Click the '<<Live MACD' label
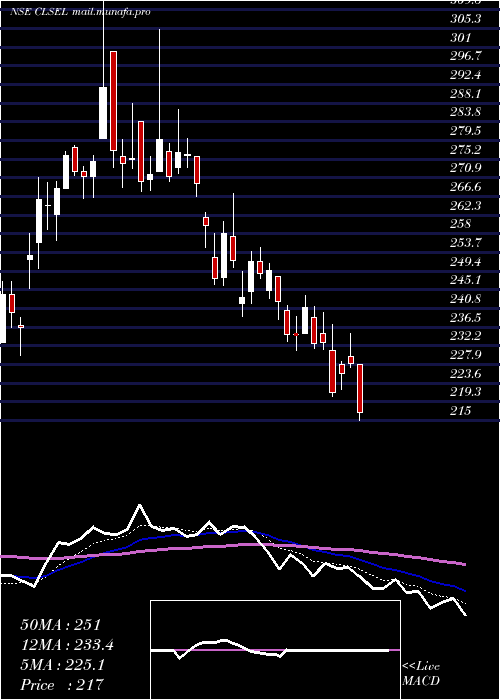Image resolution: width=500 pixels, height=700 pixels. pos(421,674)
